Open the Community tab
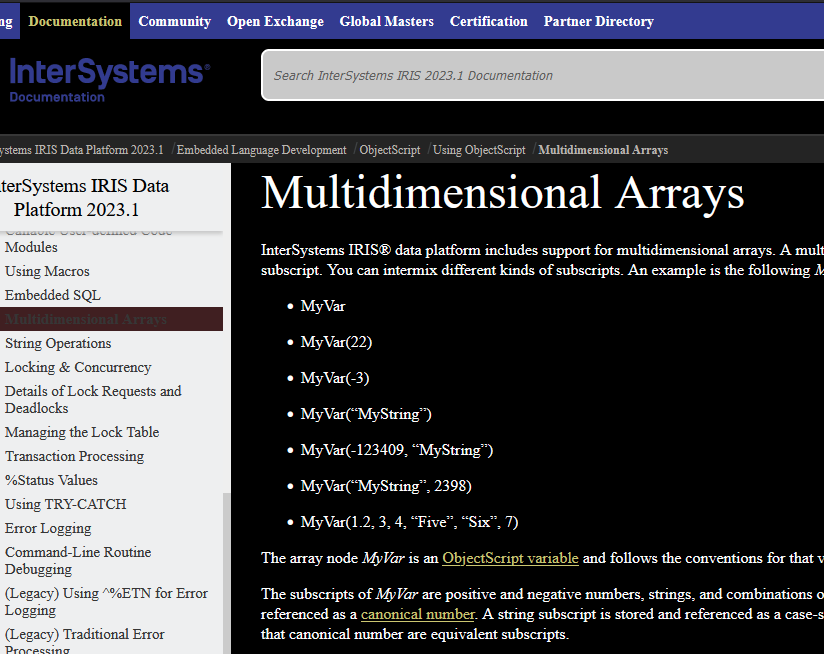 174,21
